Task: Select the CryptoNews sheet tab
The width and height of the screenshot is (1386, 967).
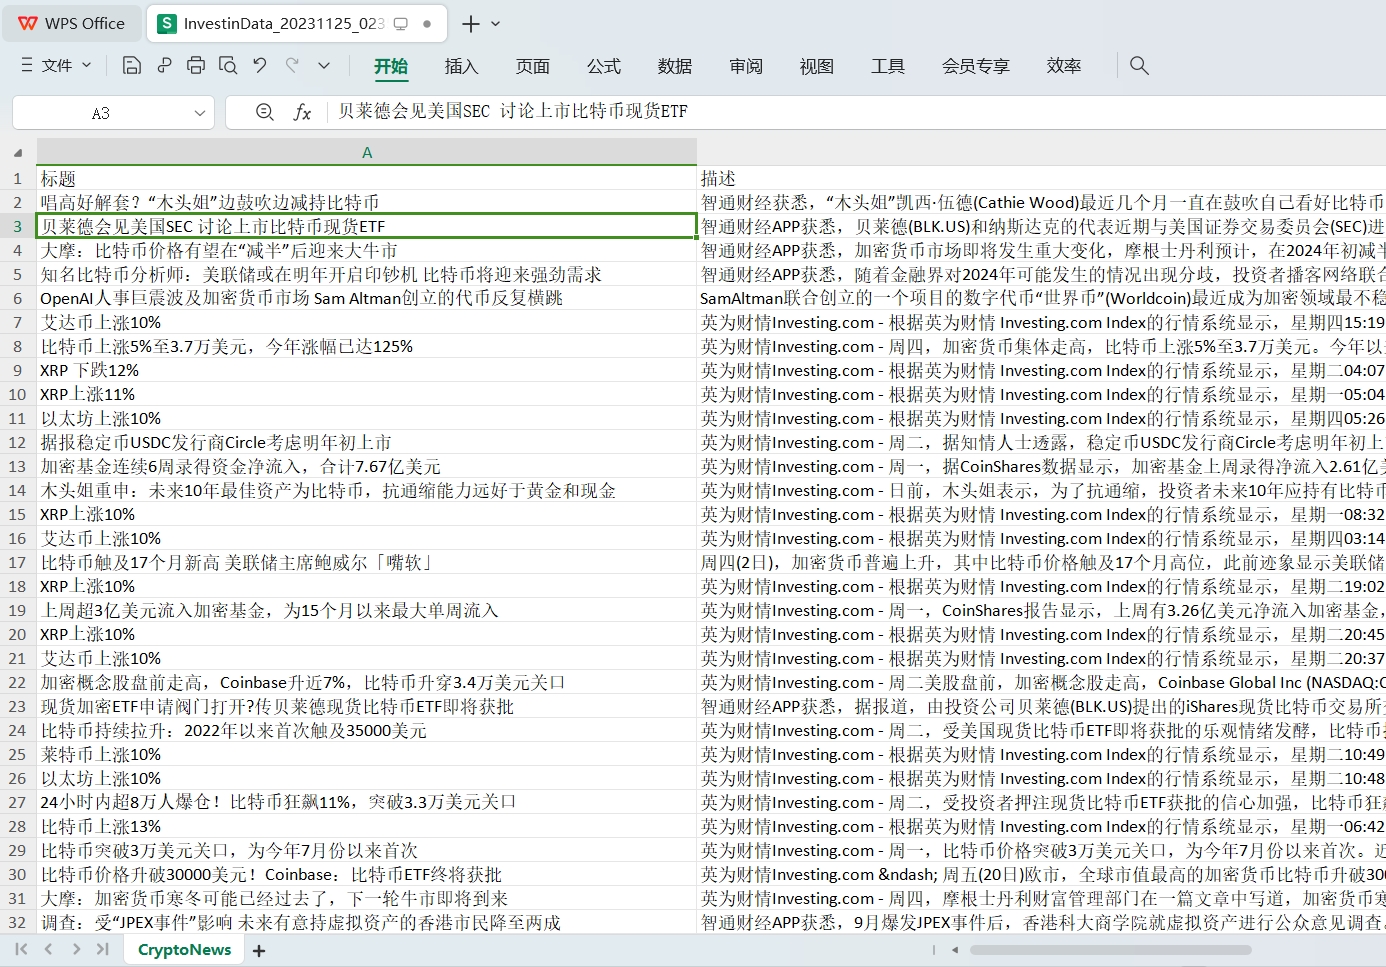Action: tap(184, 950)
